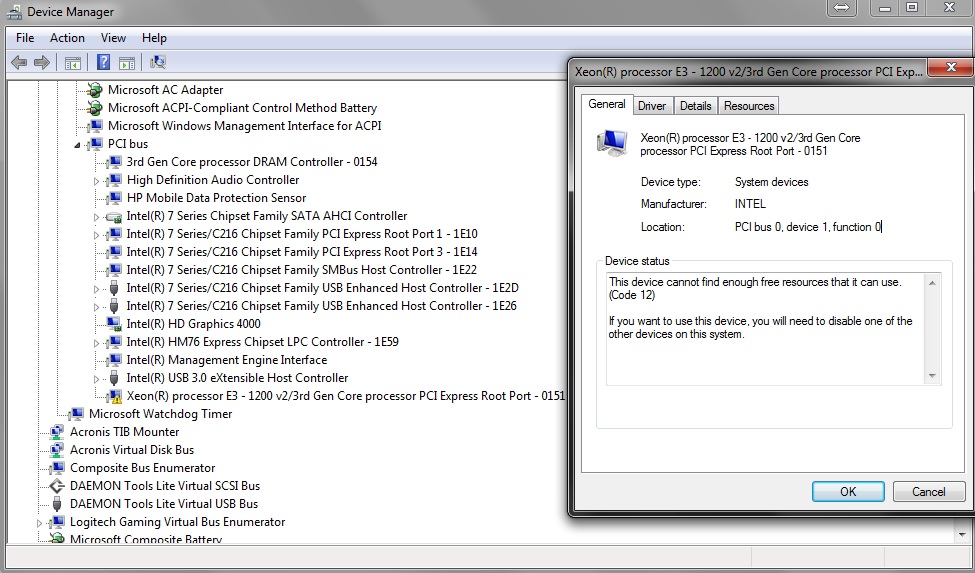This screenshot has width=975, height=573.
Task: Expand Logitech Gaming Virtual Bus Enumerator node
Action: pos(39,523)
